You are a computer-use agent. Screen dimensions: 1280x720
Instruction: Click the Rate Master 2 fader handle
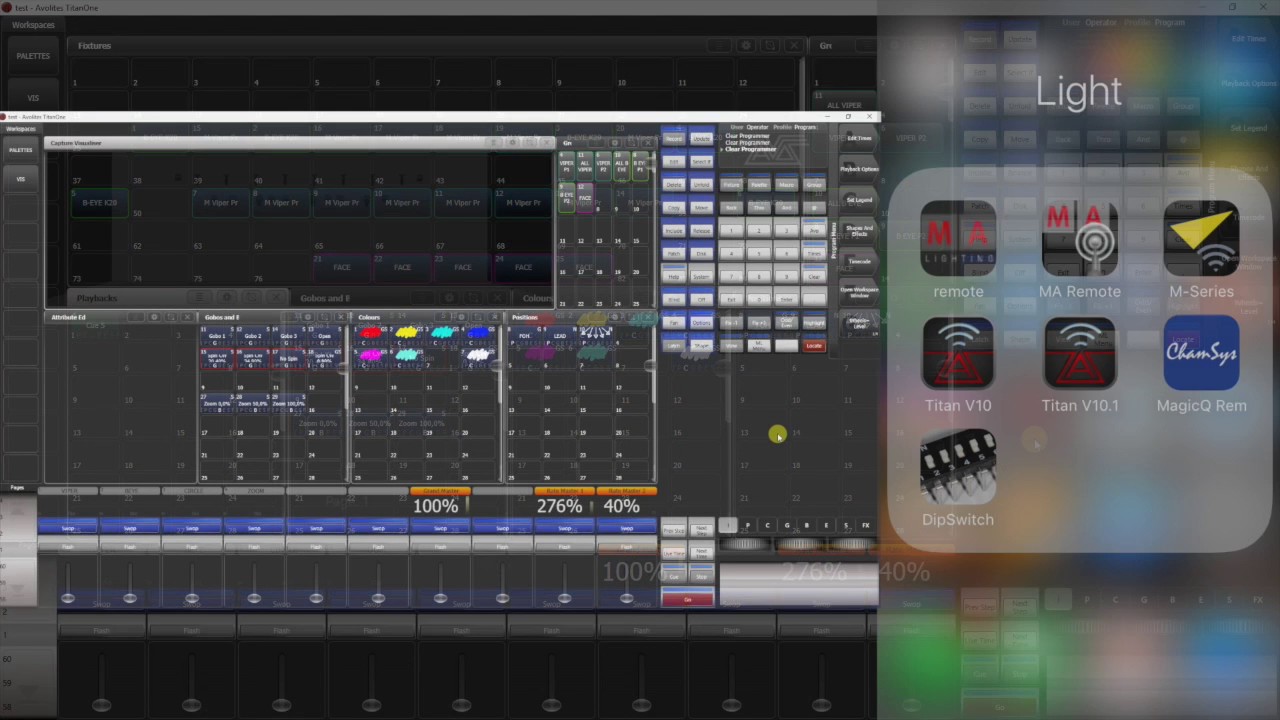(x=626, y=598)
